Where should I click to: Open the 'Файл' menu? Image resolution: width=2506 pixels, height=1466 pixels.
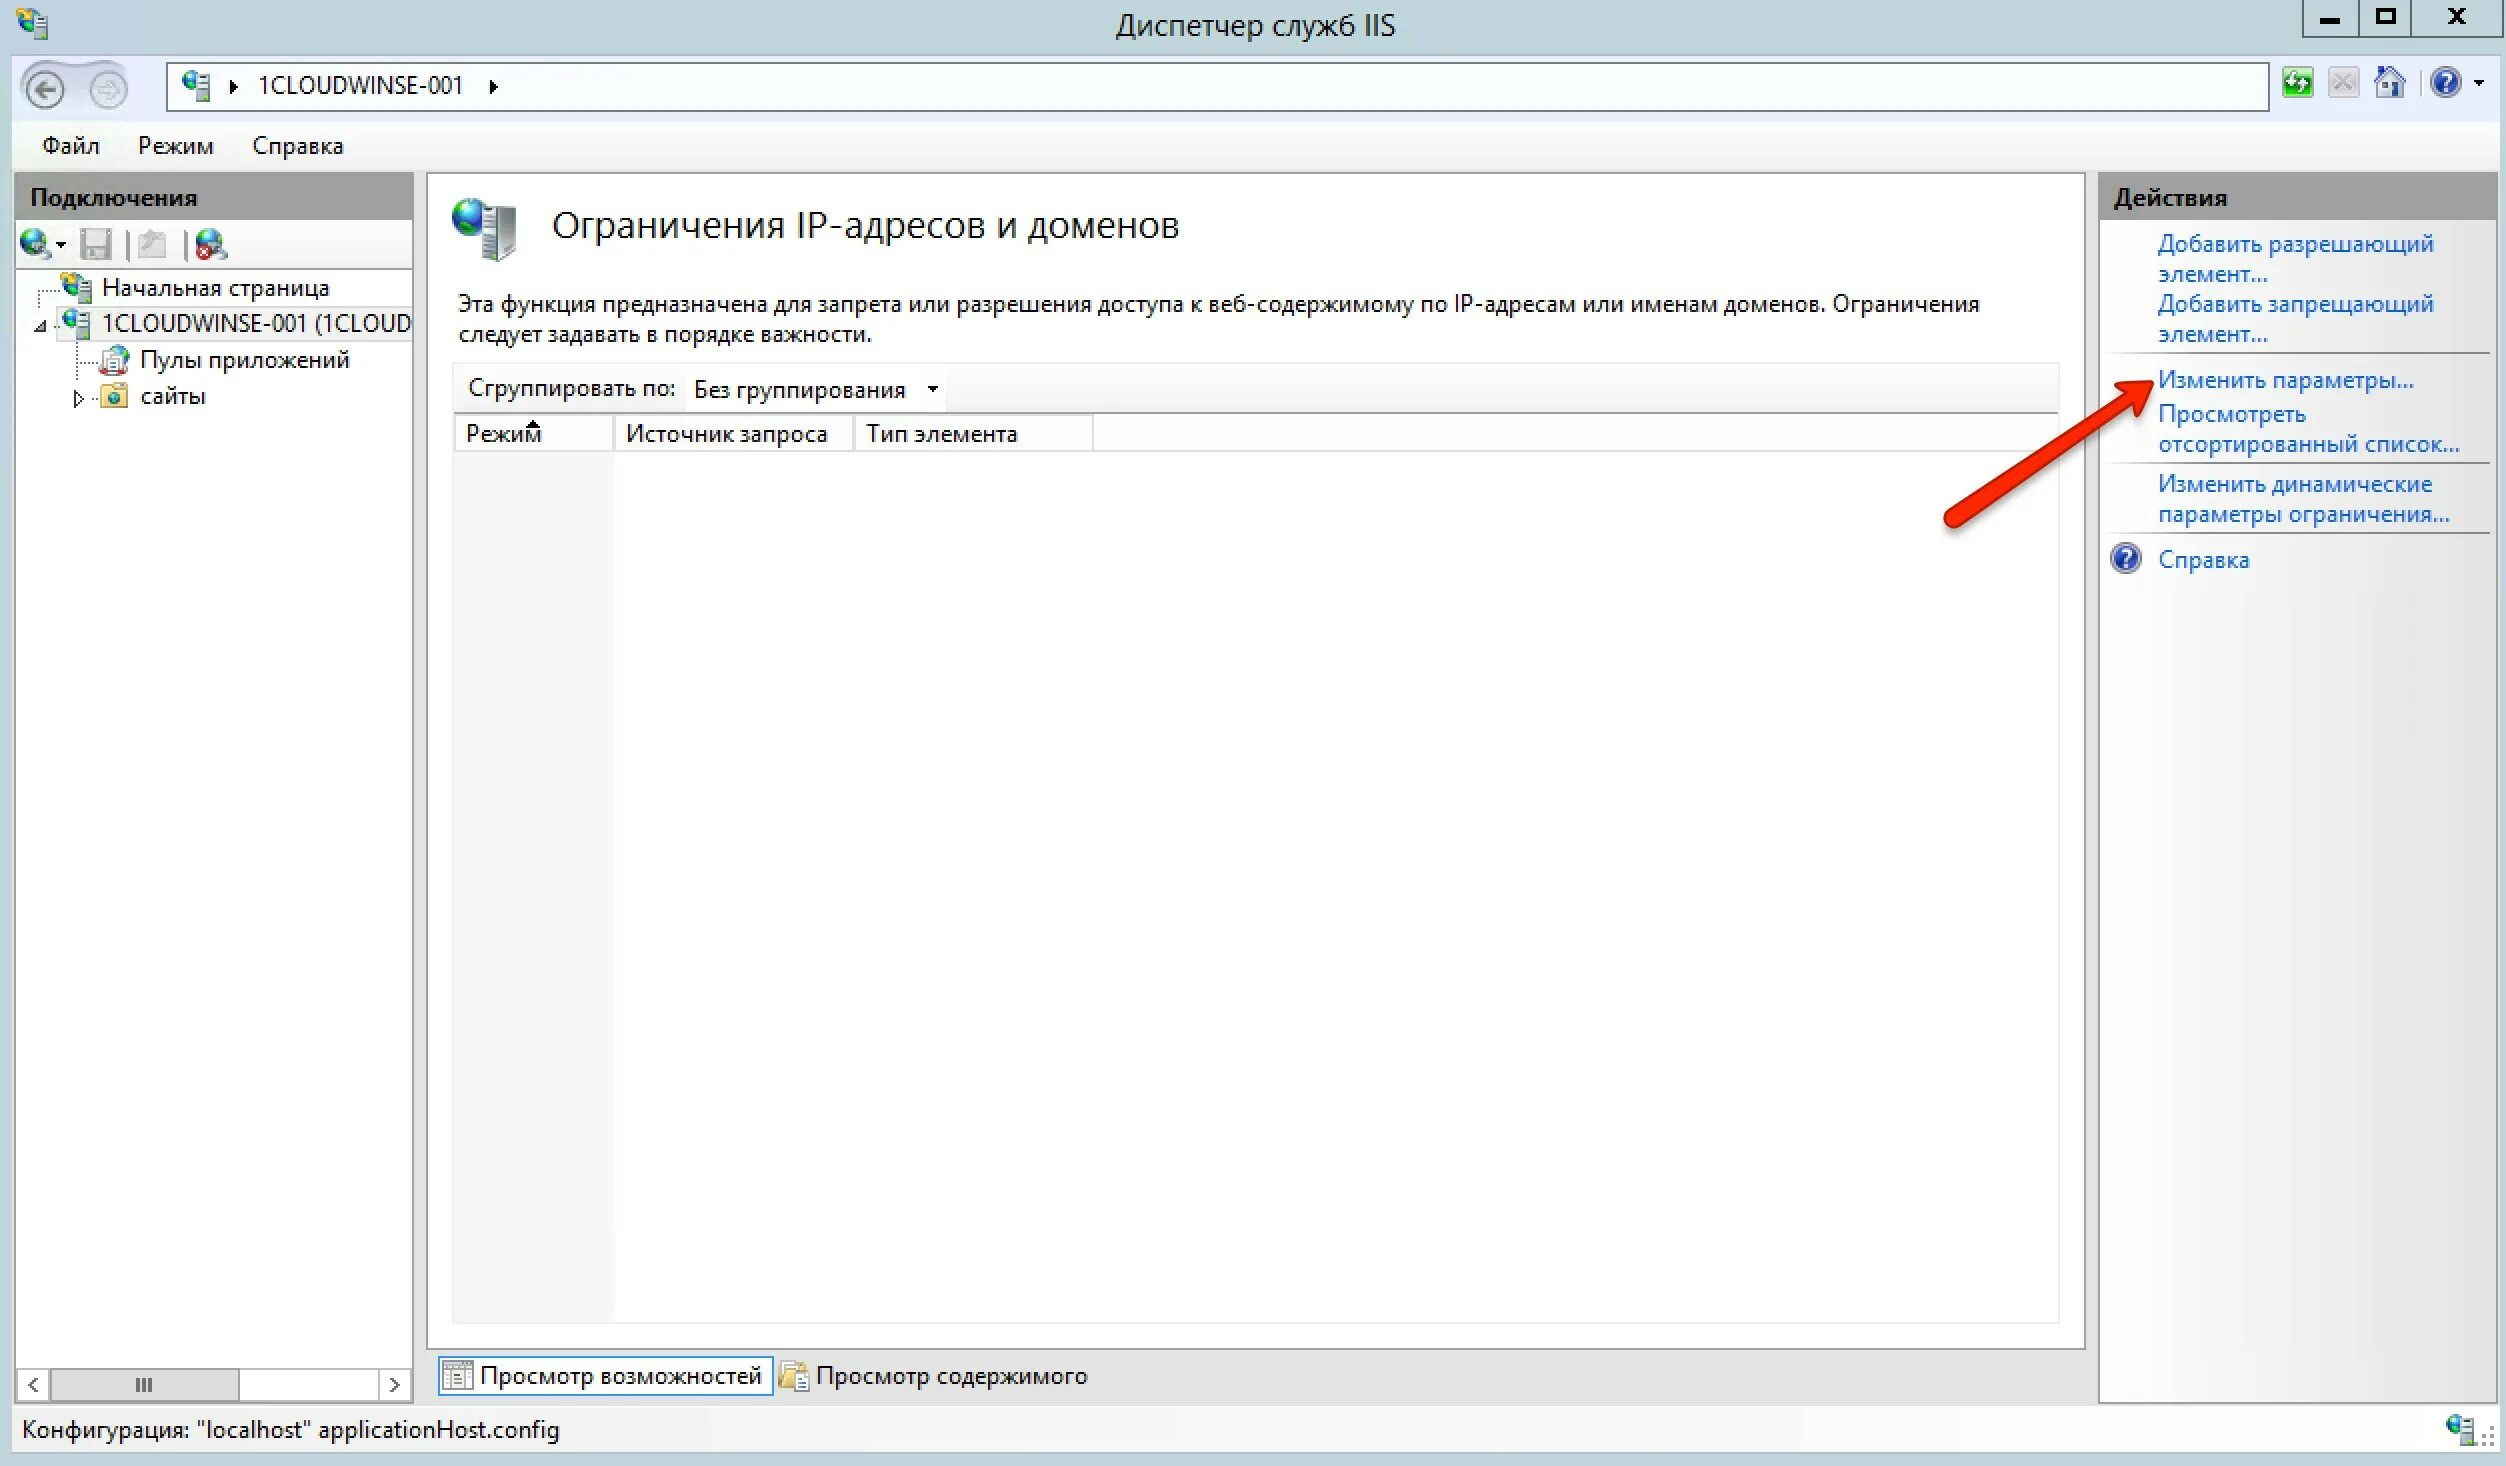pos(70,146)
